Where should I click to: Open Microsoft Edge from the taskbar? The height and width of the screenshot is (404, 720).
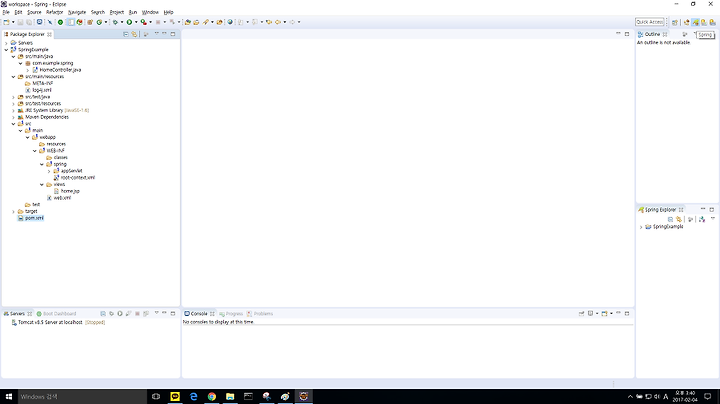point(193,396)
